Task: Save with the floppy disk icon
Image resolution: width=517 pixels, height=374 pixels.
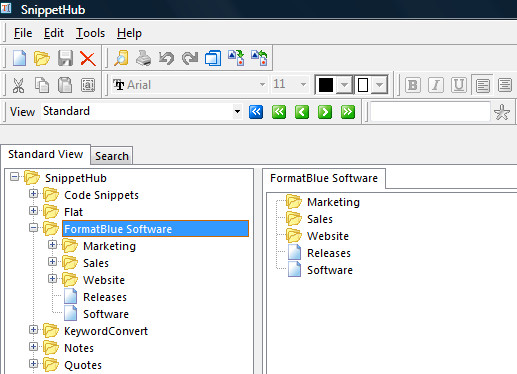Action: click(x=65, y=58)
